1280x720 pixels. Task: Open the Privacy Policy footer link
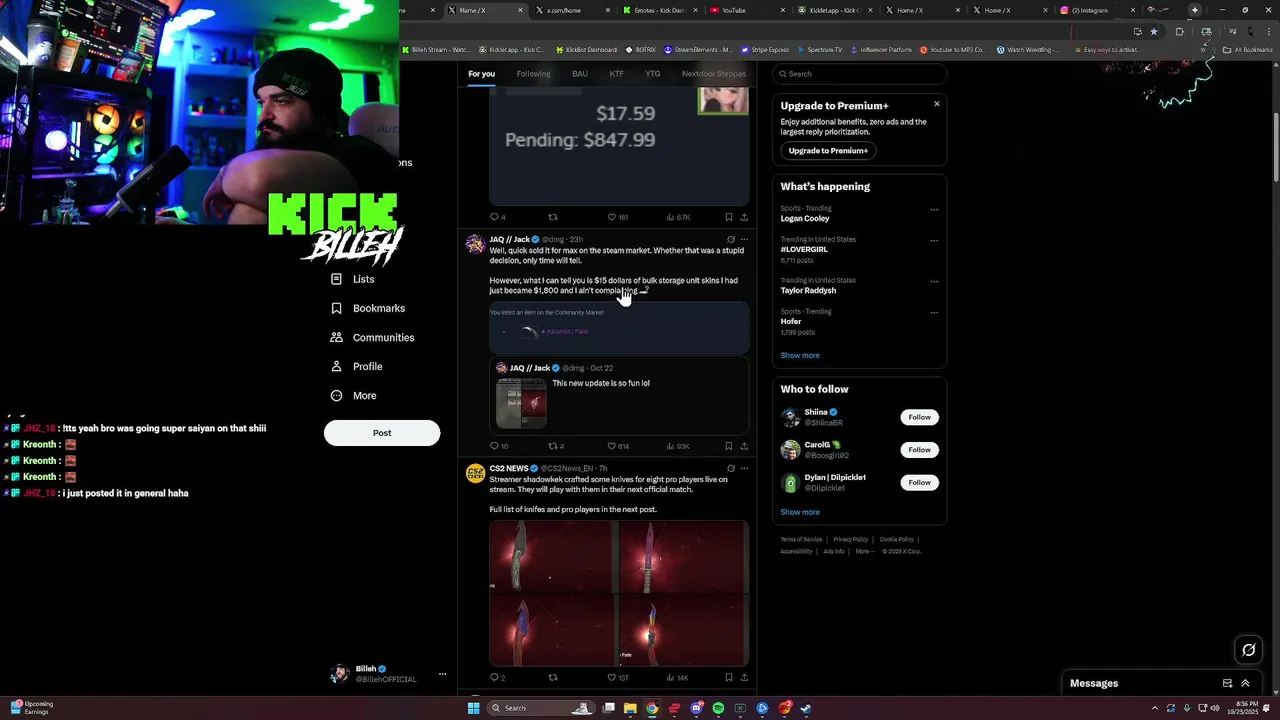pos(850,539)
